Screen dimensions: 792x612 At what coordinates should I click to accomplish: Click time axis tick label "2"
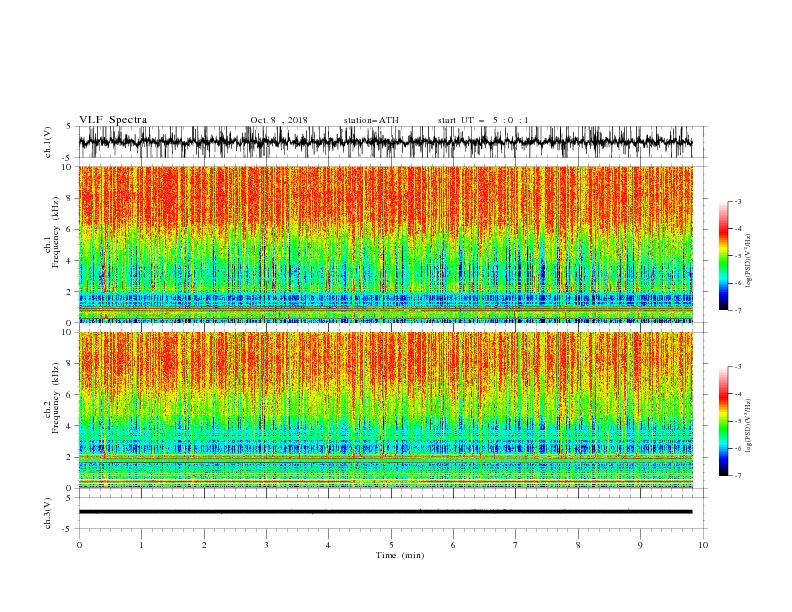[x=204, y=545]
